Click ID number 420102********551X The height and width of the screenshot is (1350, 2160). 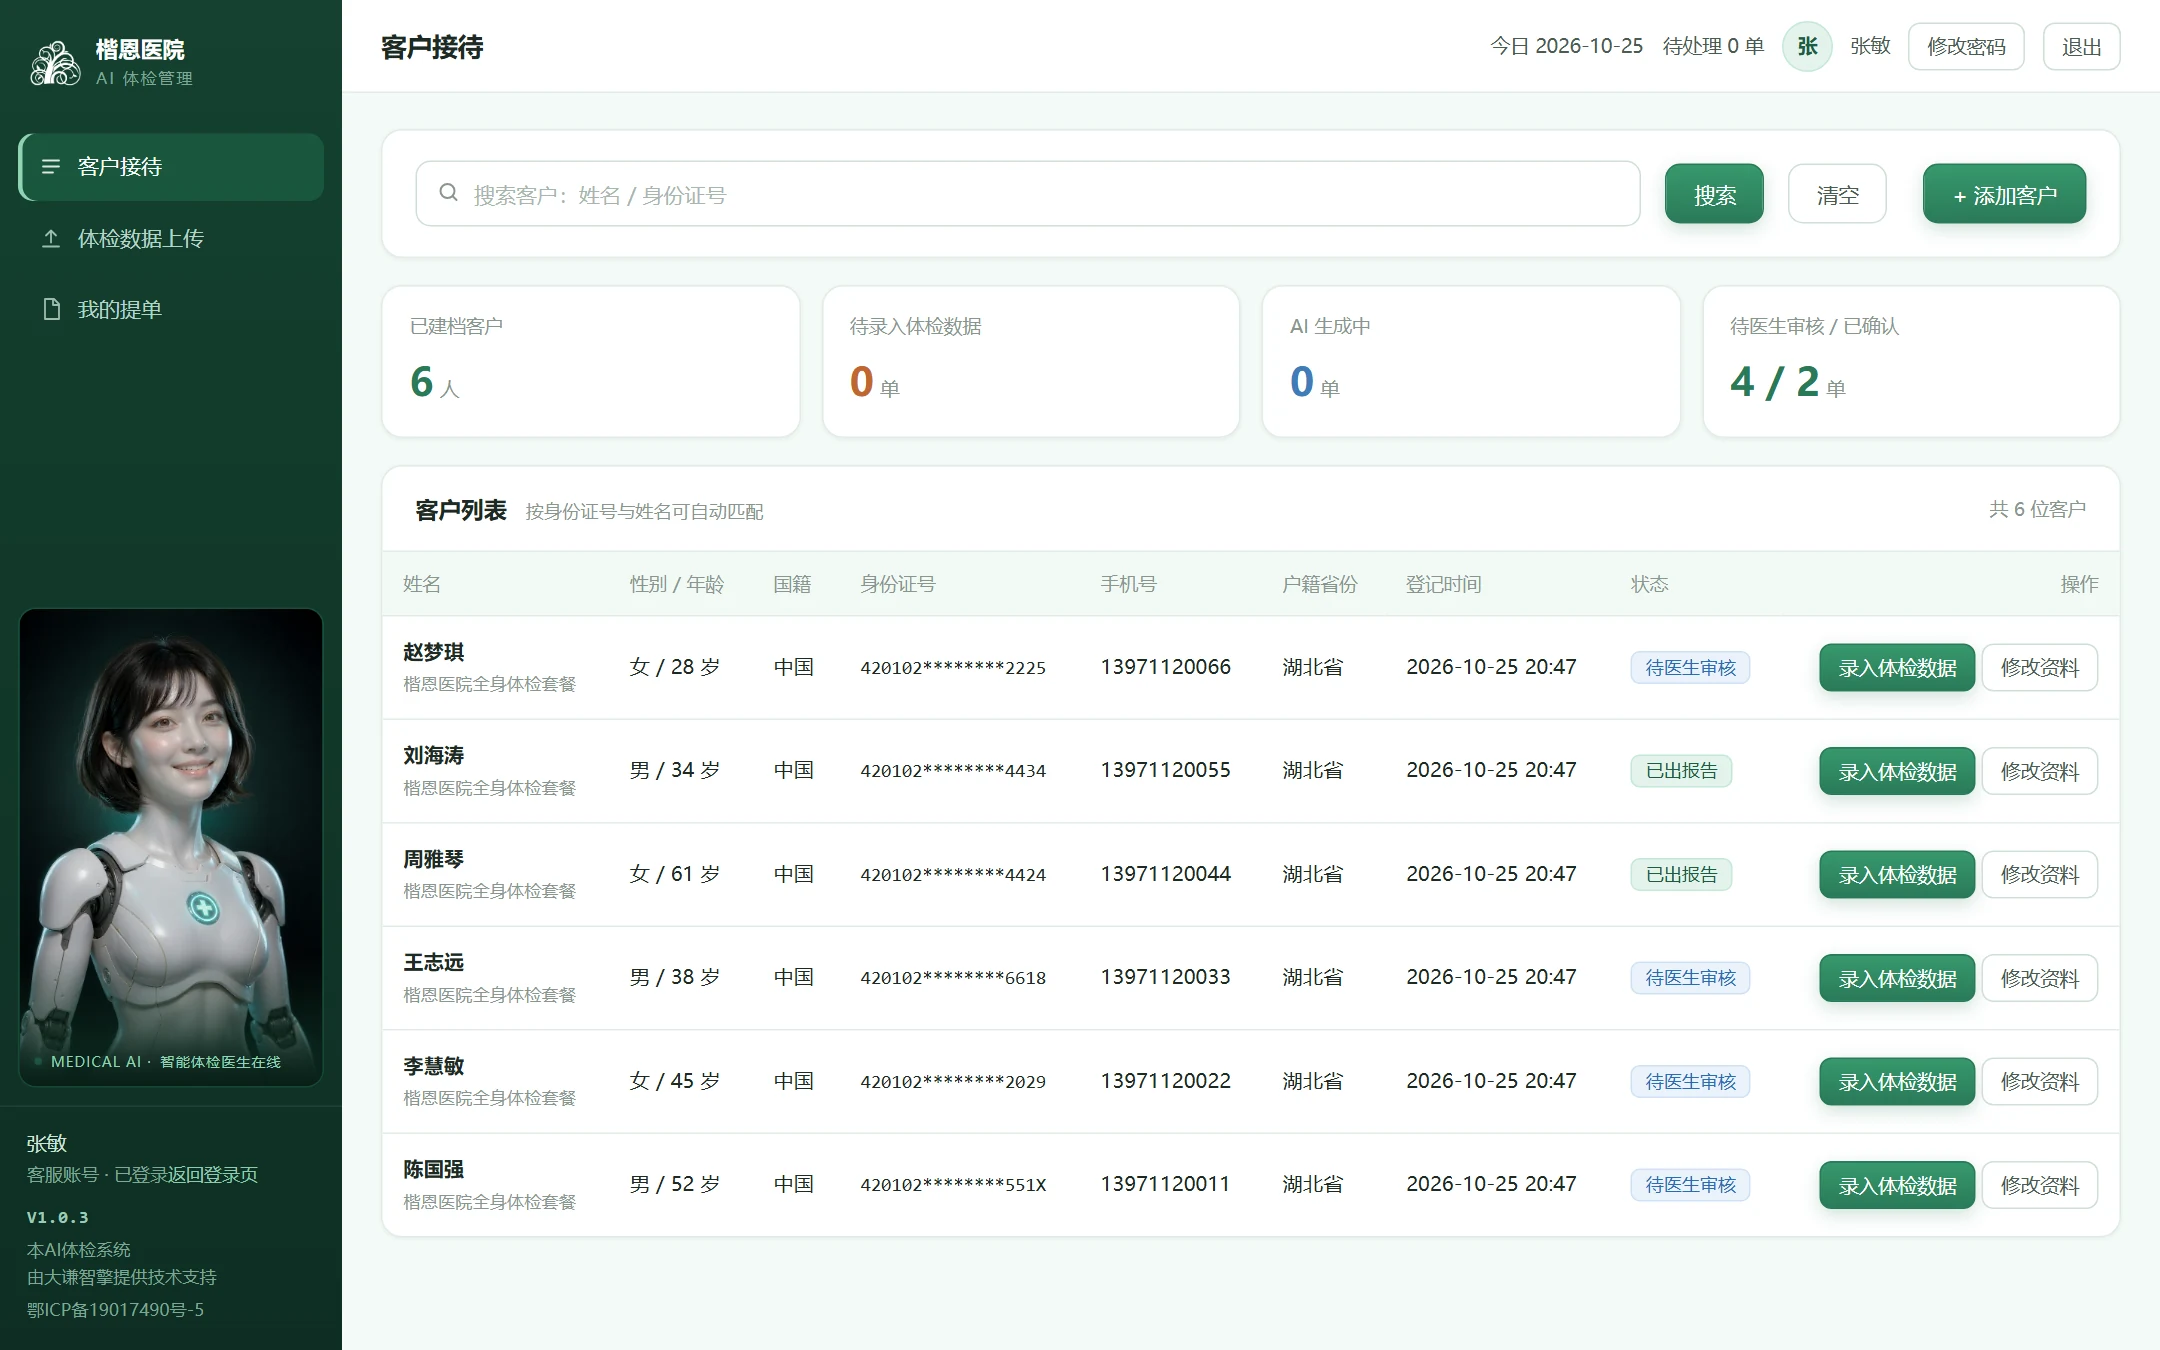pyautogui.click(x=953, y=1185)
